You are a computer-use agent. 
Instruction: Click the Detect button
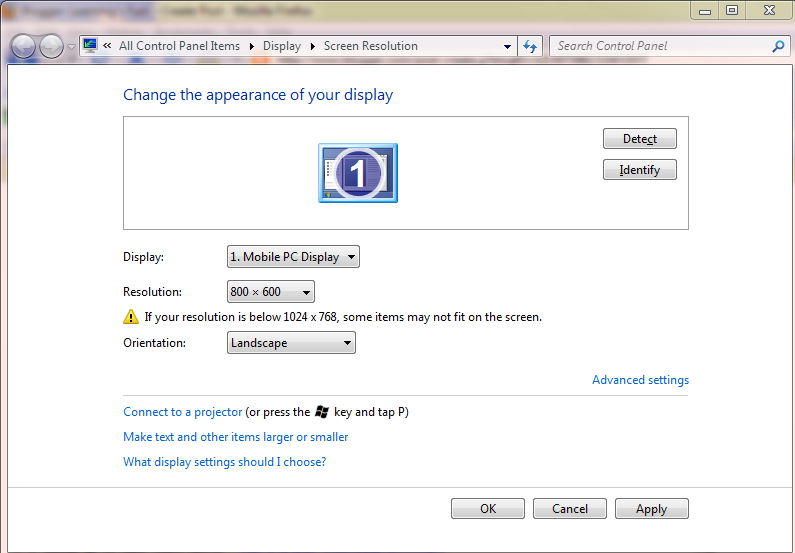click(x=639, y=139)
